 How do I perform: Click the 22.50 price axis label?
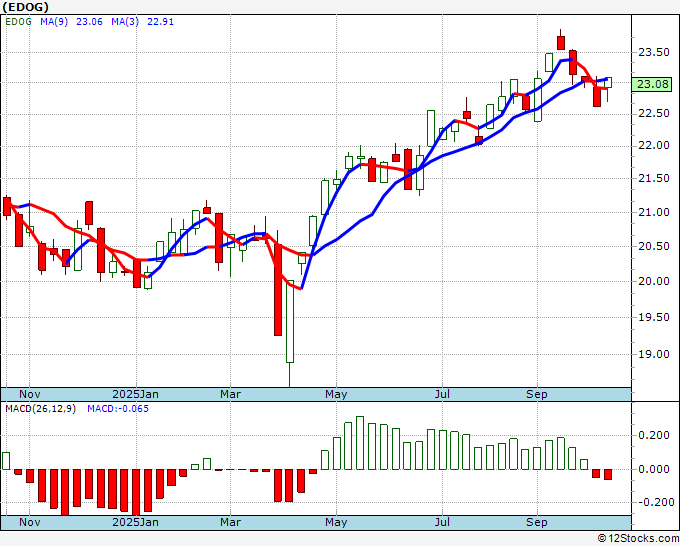654,114
